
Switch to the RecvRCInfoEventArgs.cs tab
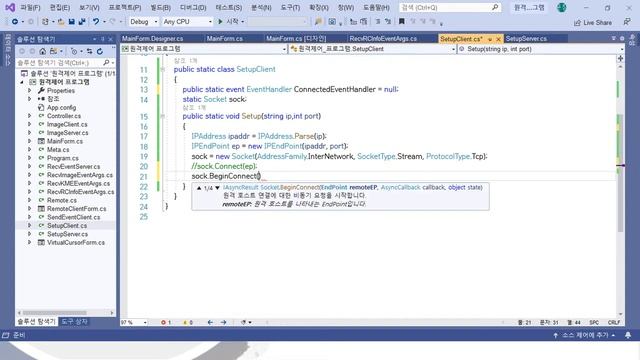[x=383, y=39]
